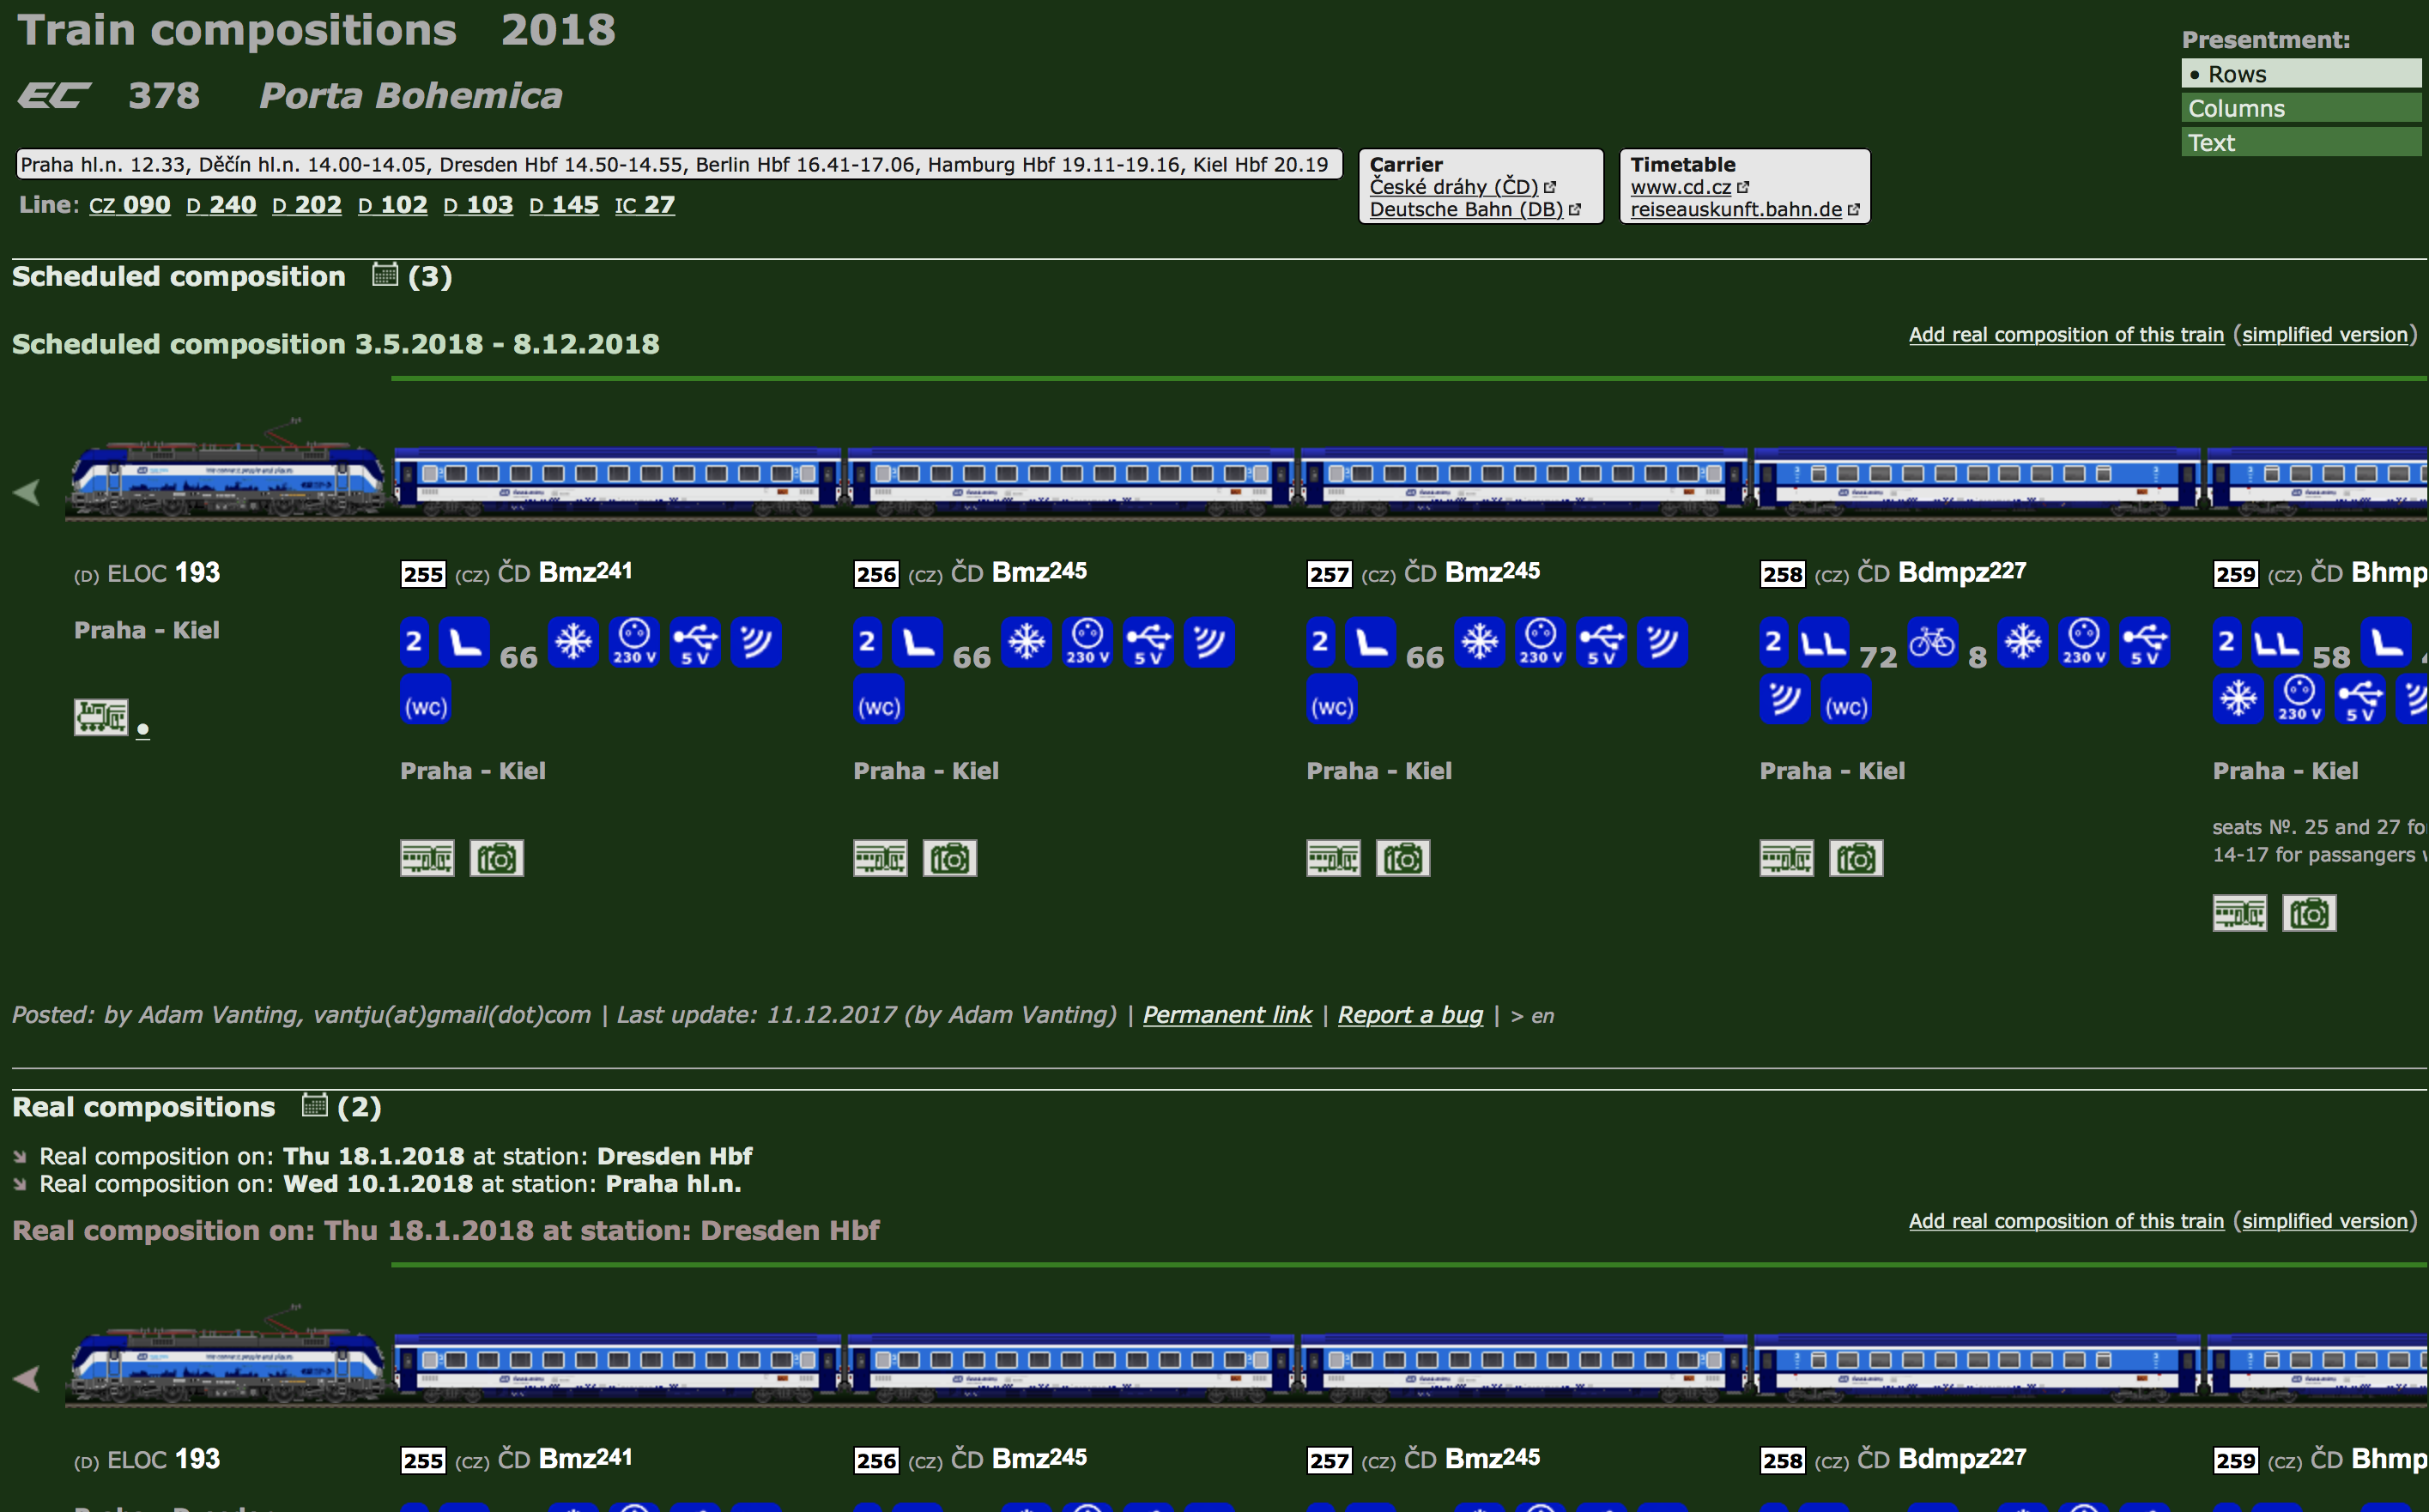Open wagon detail icon for car 257
Image resolution: width=2429 pixels, height=1512 pixels.
[x=1333, y=858]
